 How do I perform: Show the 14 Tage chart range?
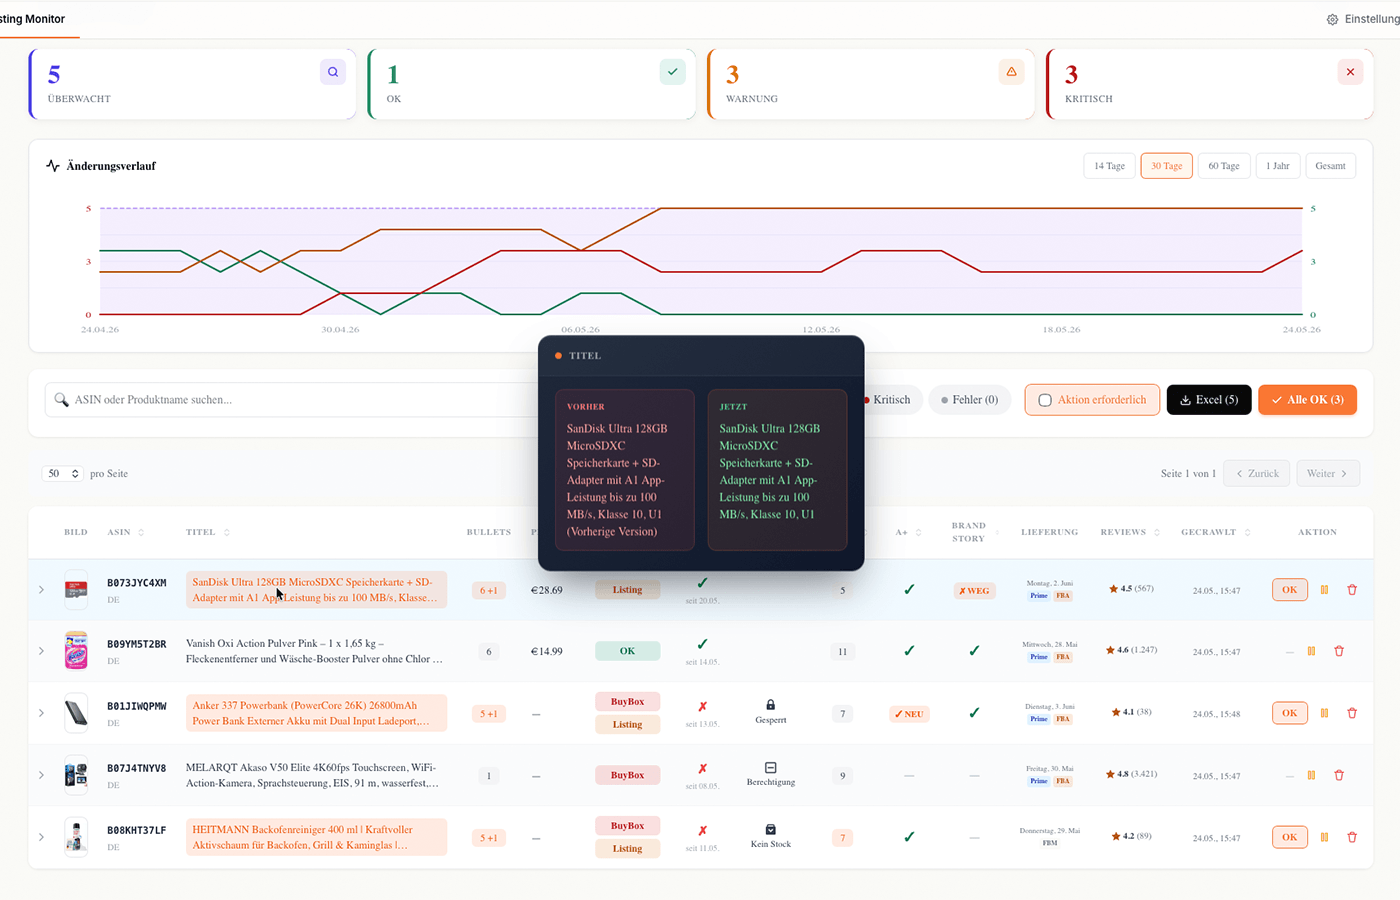(1109, 166)
